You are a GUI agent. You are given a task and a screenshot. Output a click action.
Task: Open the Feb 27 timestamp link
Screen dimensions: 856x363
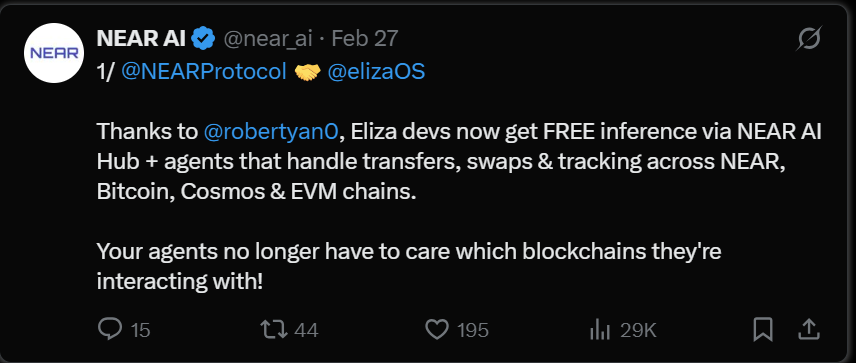point(365,39)
